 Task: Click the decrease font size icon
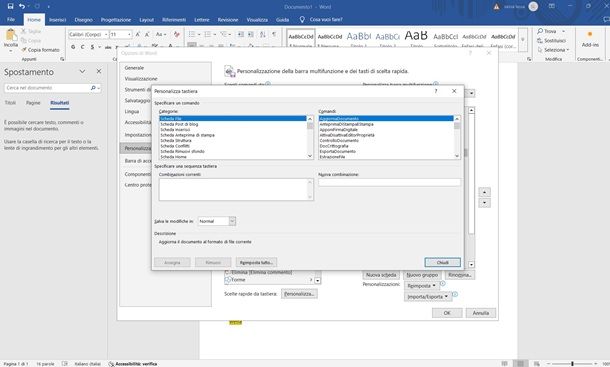pyautogui.click(x=147, y=34)
